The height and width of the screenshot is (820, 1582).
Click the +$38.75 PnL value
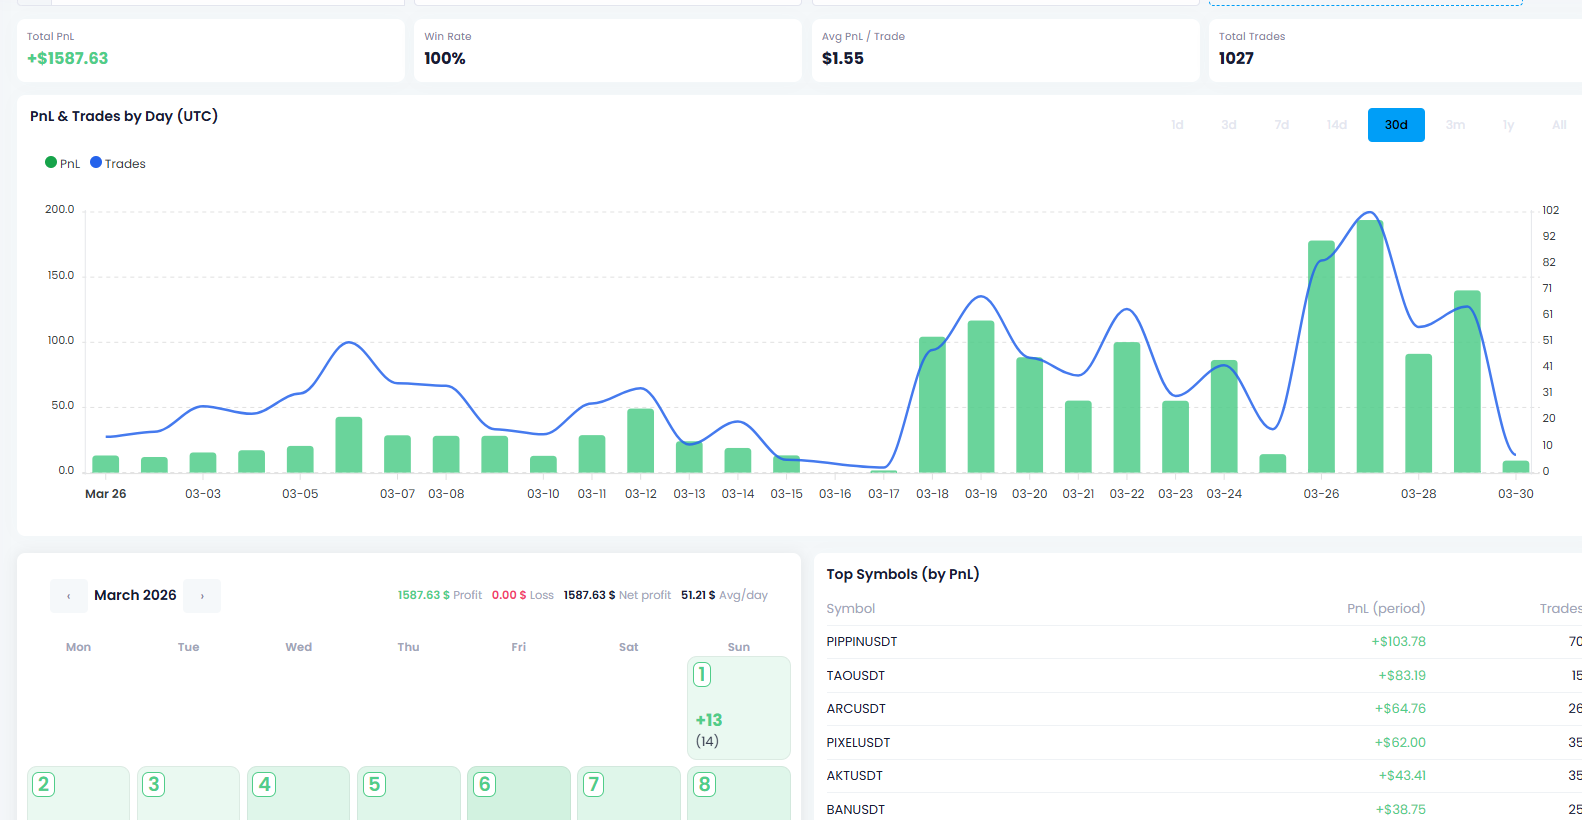tap(1401, 809)
